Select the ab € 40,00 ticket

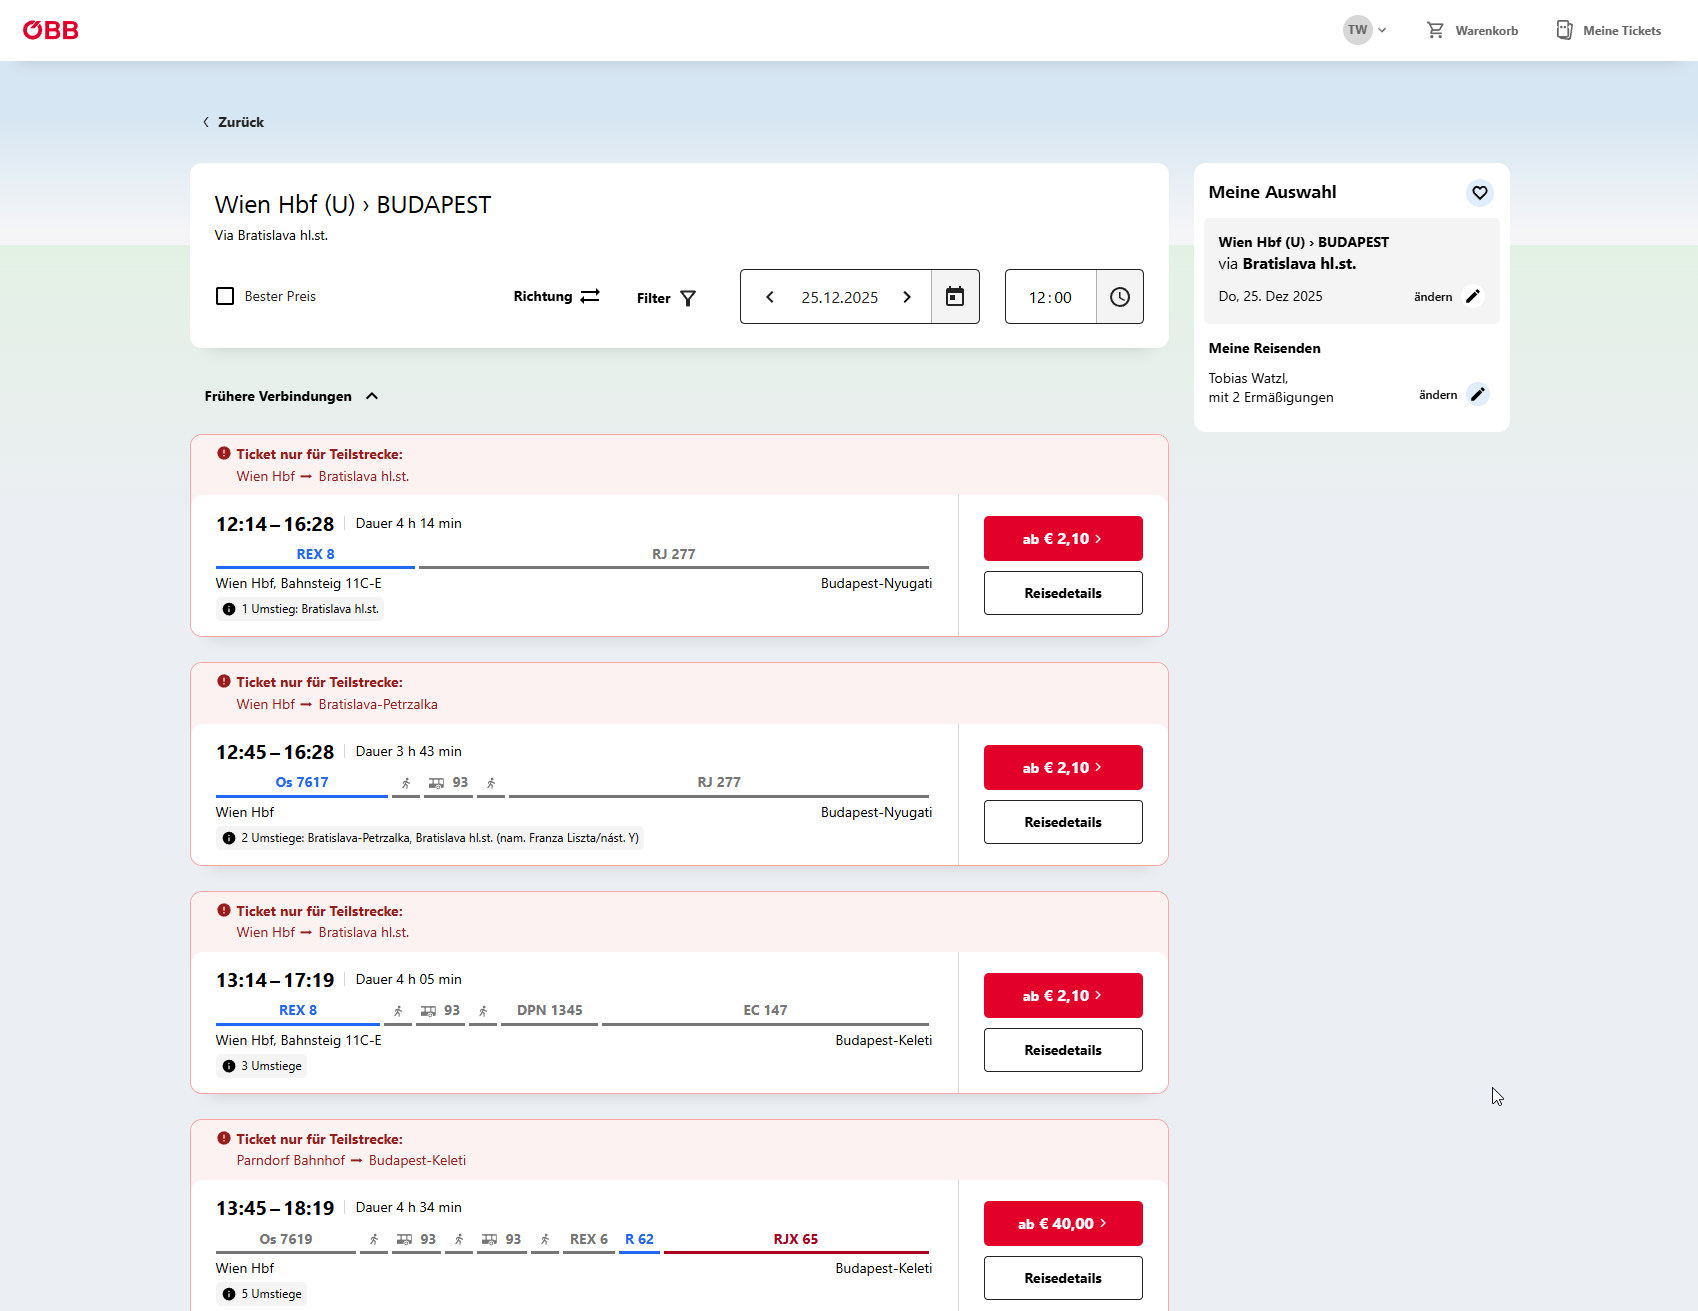[x=1062, y=1224]
